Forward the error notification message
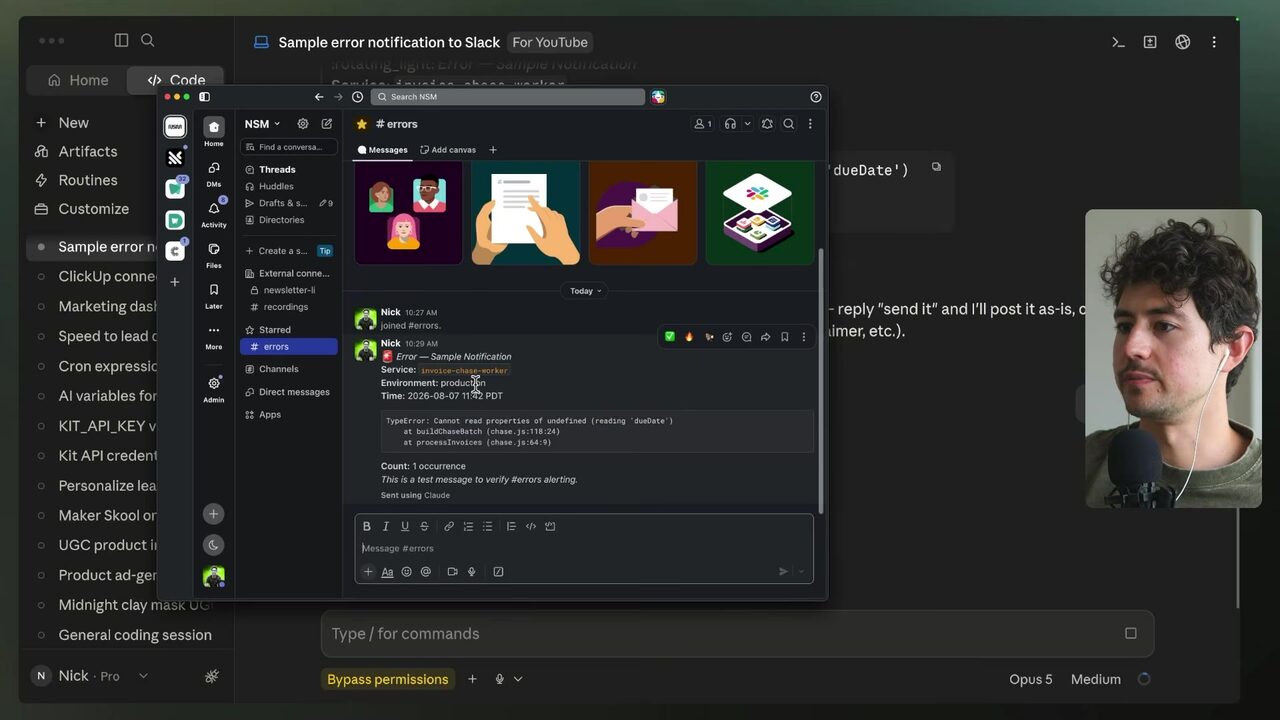Viewport: 1280px width, 720px height. (x=765, y=337)
